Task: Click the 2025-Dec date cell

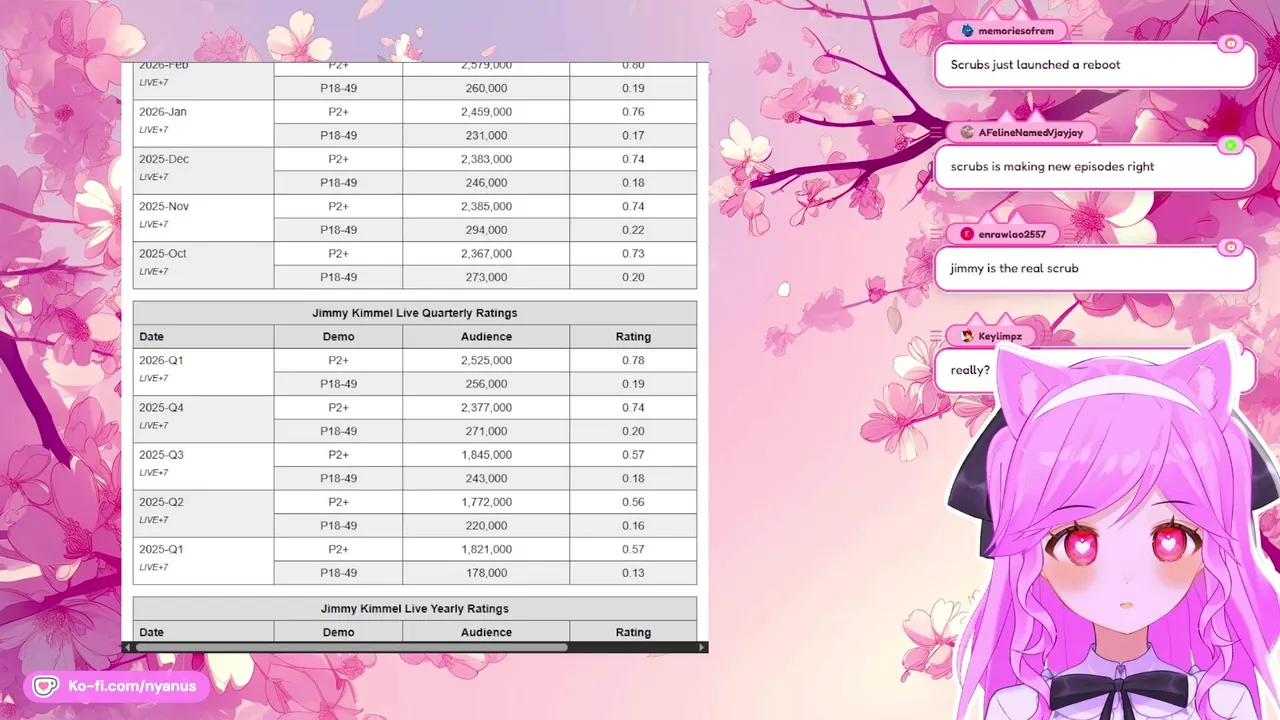Action: point(203,171)
